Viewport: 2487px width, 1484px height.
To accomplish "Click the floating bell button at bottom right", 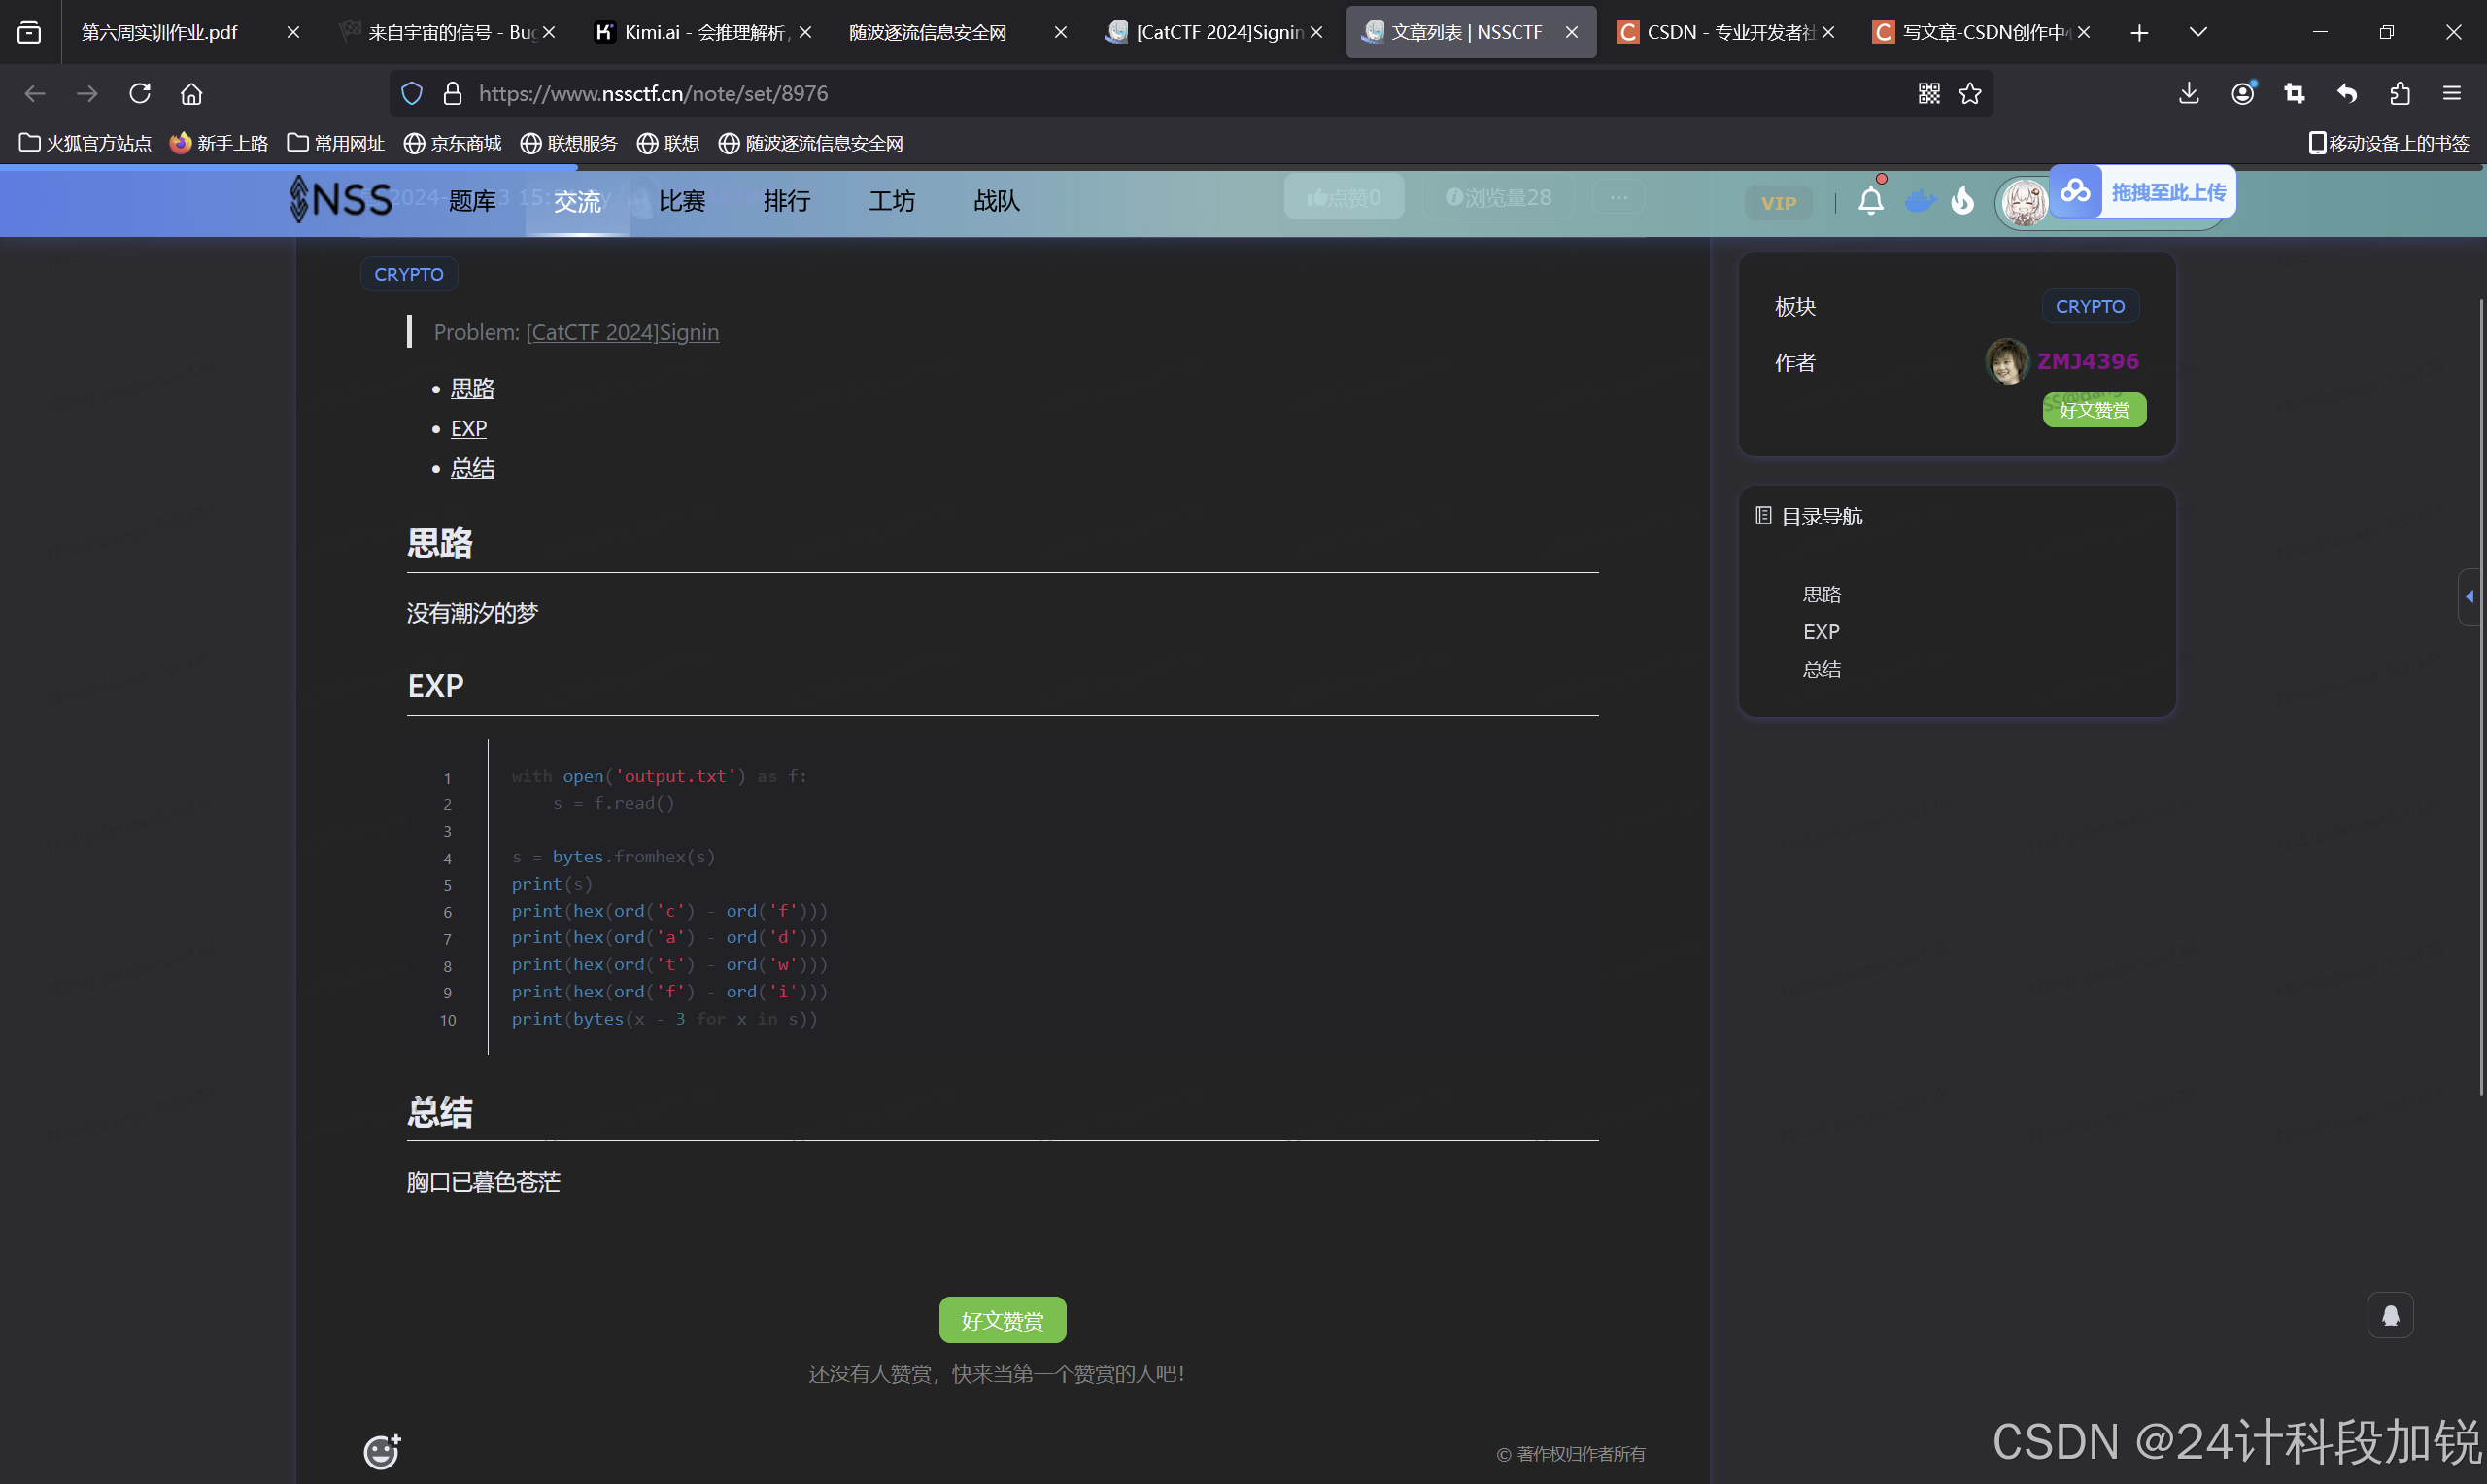I will click(2389, 1316).
